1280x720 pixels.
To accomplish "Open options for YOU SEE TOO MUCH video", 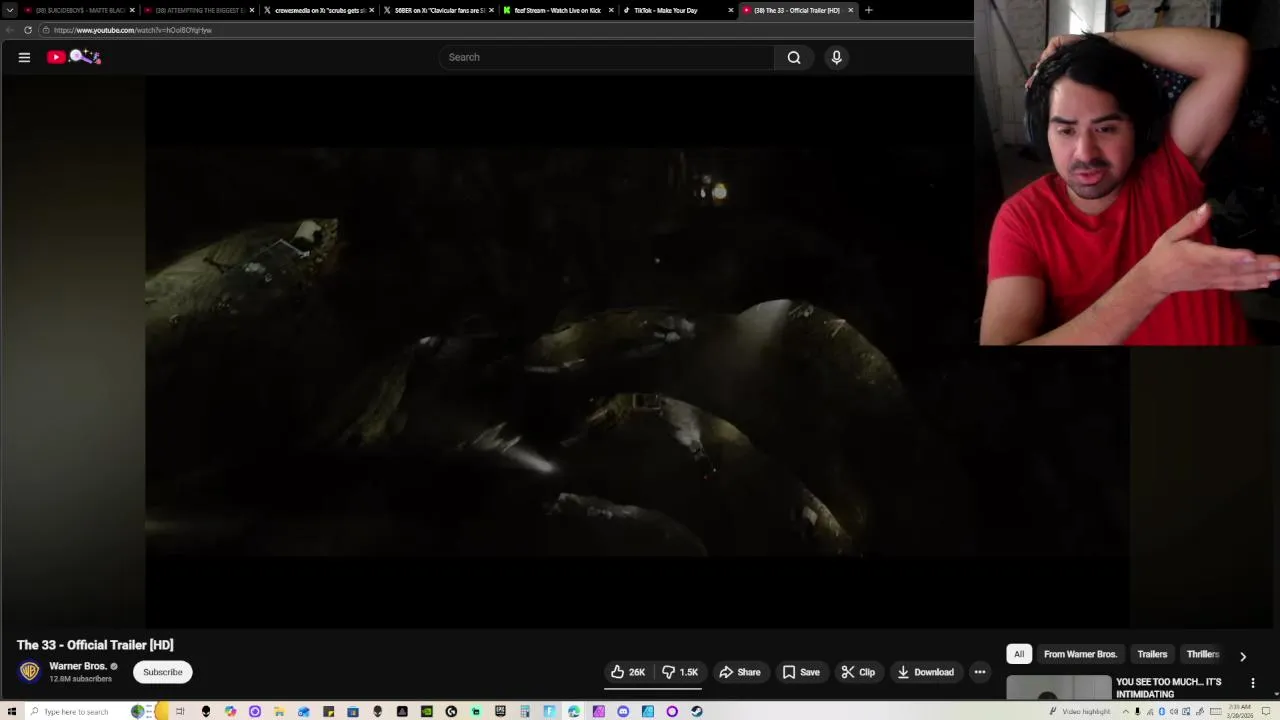I will (x=1253, y=684).
